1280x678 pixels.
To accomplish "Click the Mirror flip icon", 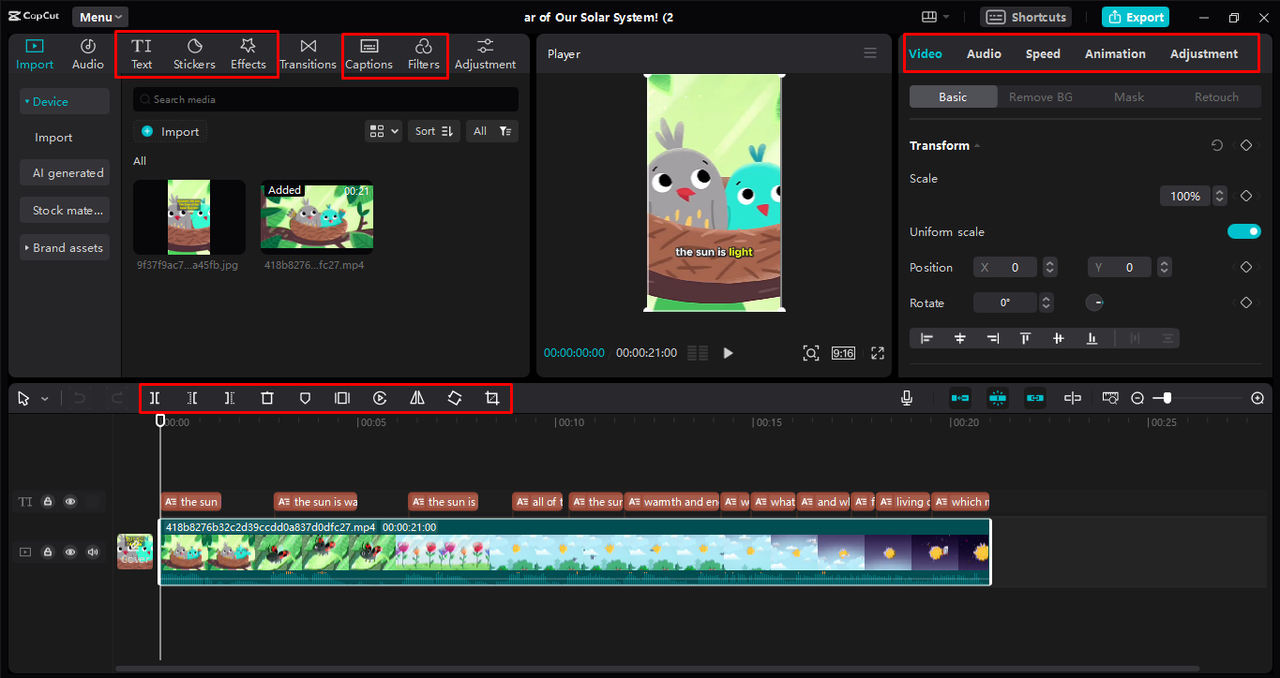I will [417, 398].
